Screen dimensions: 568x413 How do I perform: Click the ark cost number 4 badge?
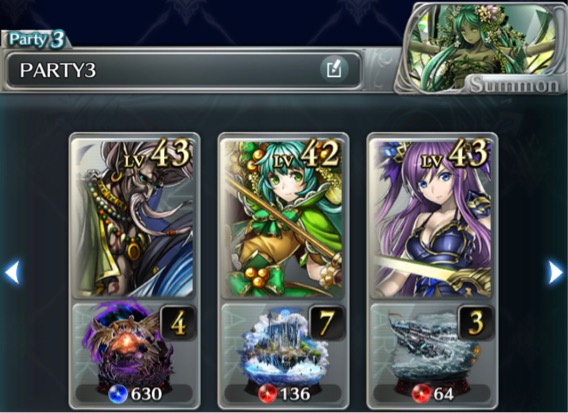pyautogui.click(x=178, y=323)
